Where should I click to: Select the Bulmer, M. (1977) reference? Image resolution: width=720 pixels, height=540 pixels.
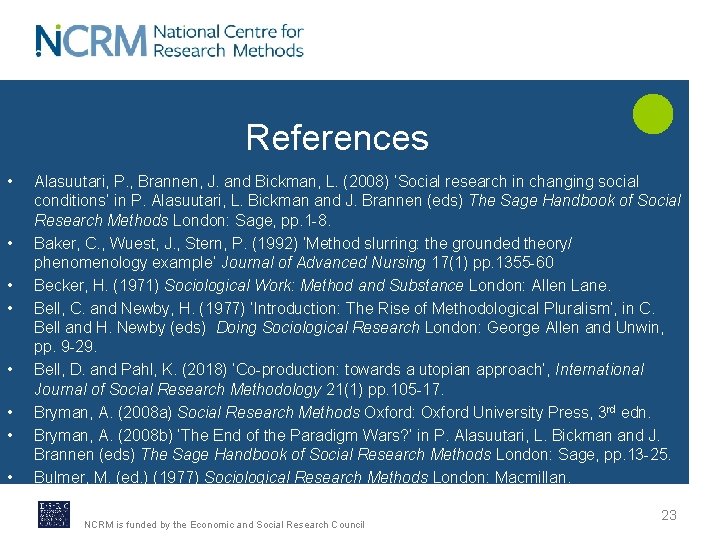pos(302,477)
